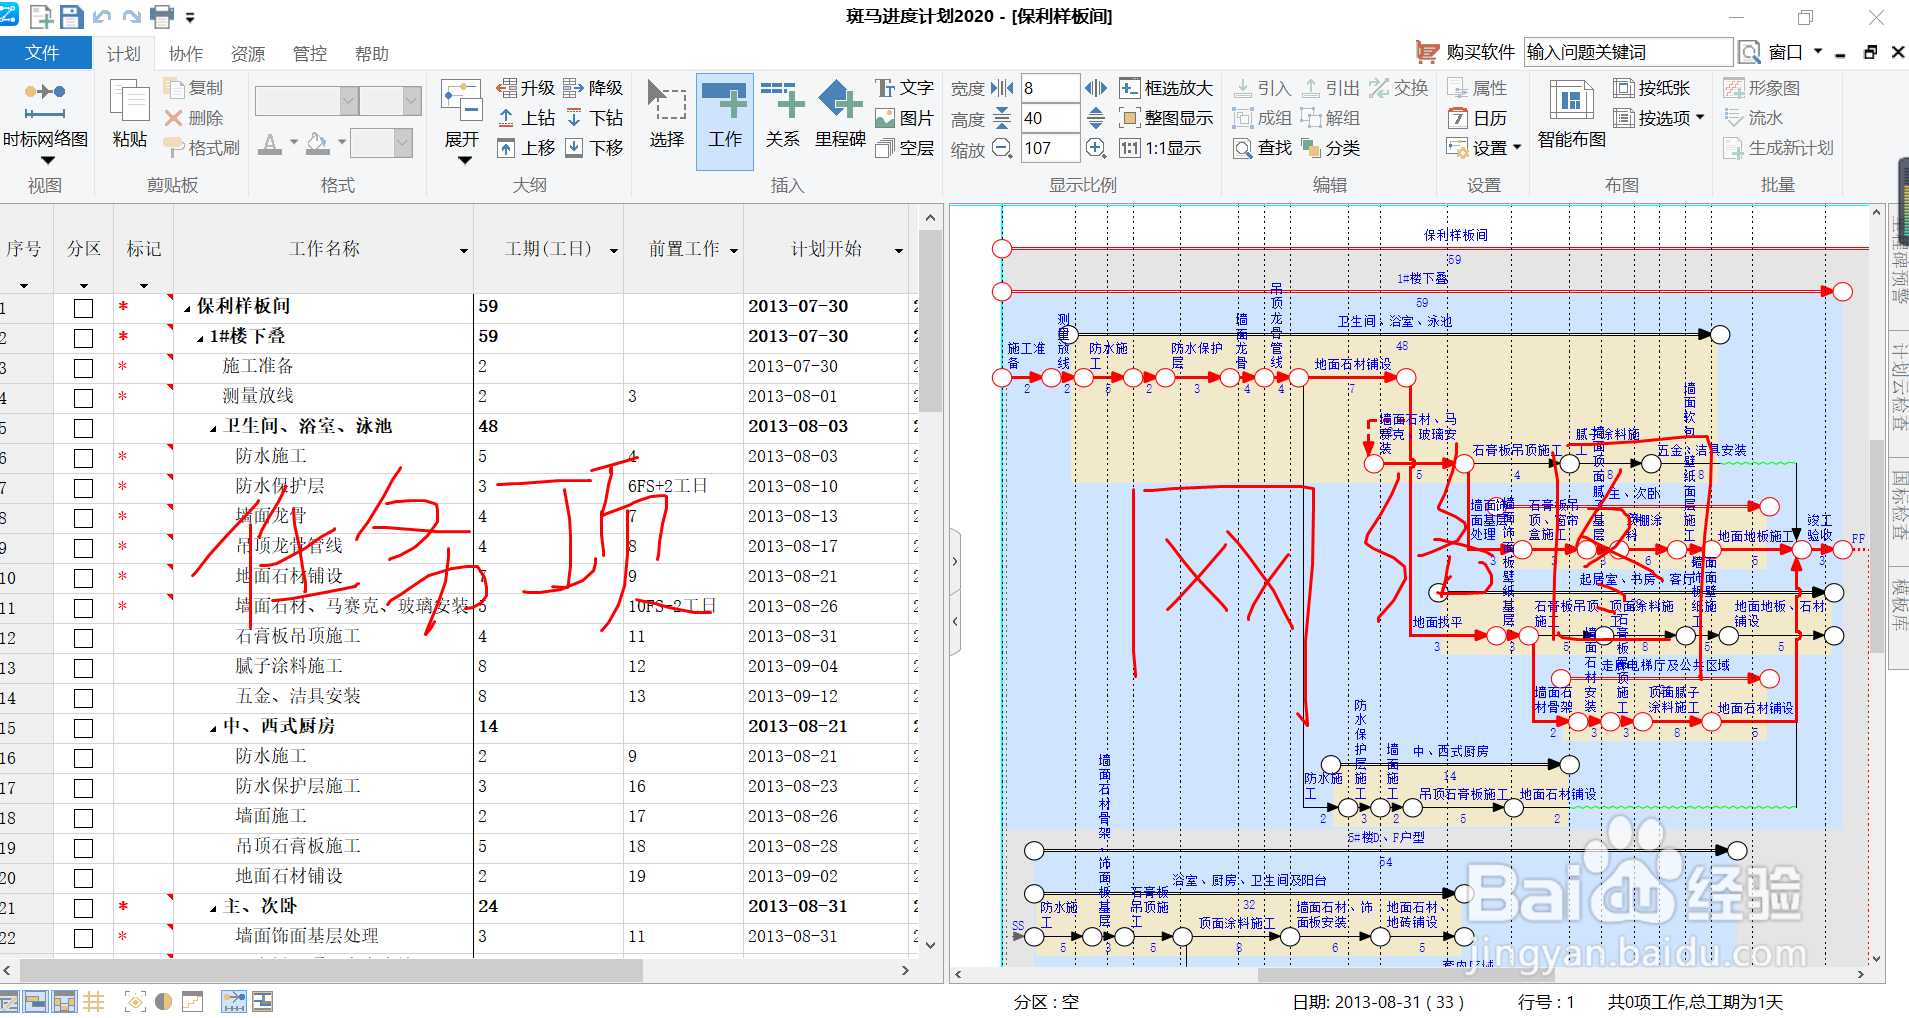This screenshot has height=1018, width=1909.
Task: Click in the 输入问题关键词 search field
Action: [x=1628, y=52]
